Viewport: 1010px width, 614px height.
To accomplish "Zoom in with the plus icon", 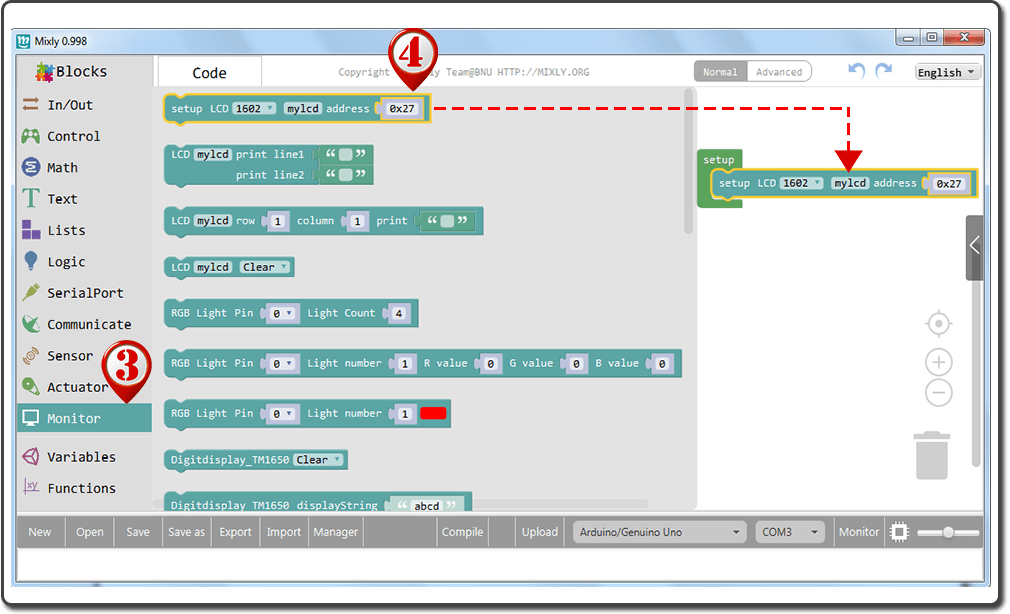I will (939, 362).
